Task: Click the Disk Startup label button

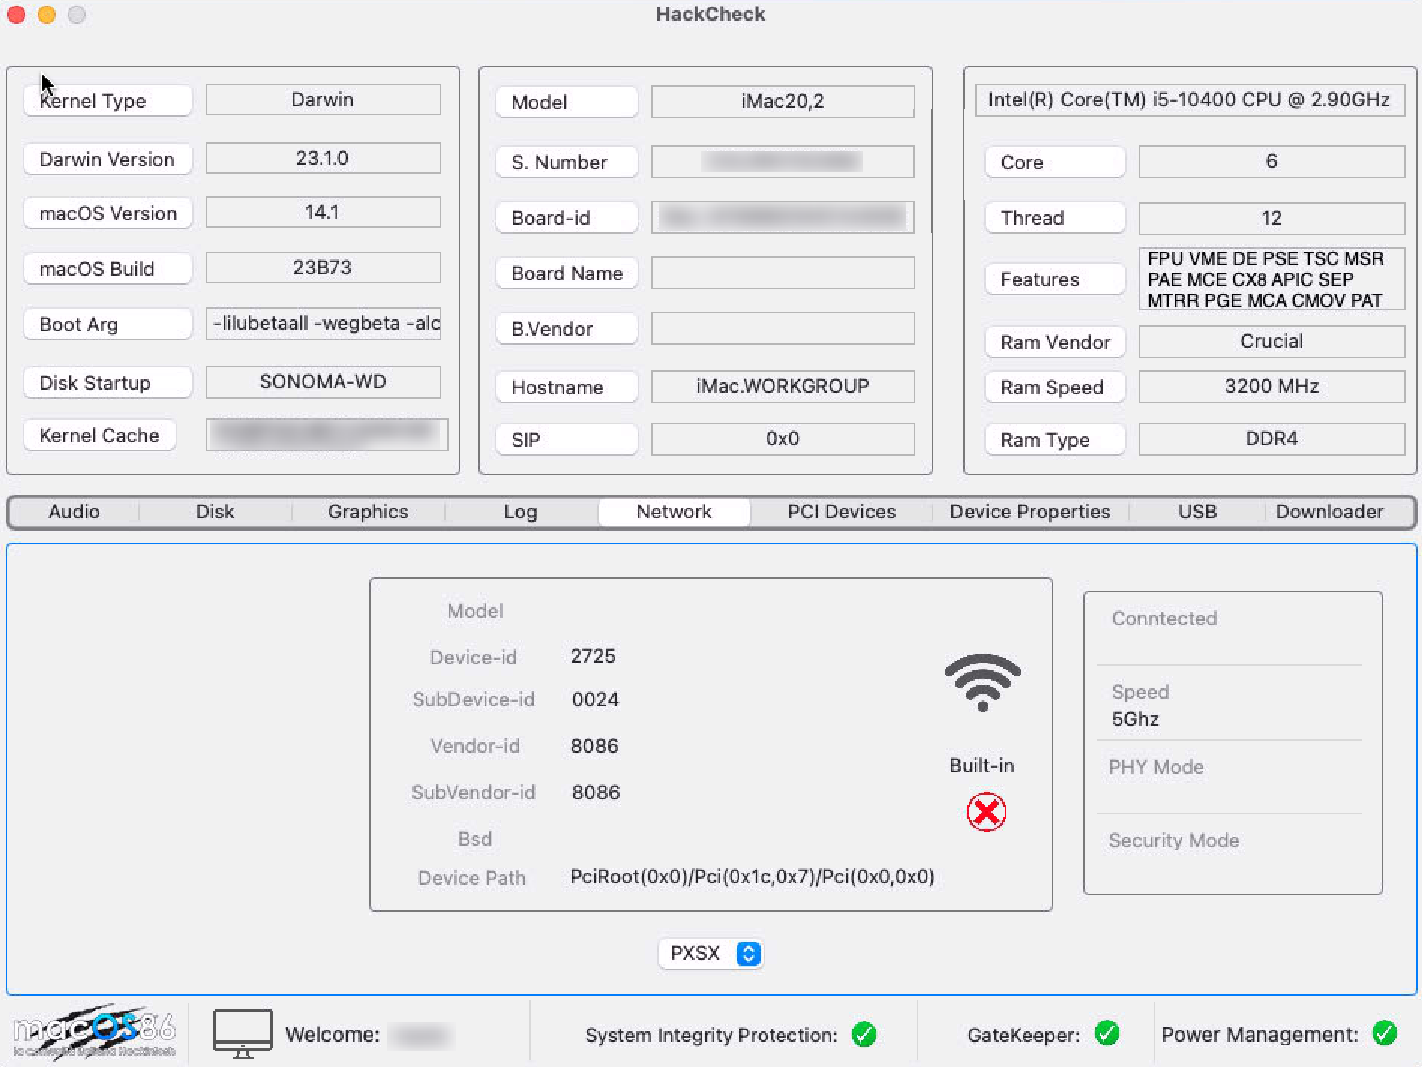Action: point(108,383)
